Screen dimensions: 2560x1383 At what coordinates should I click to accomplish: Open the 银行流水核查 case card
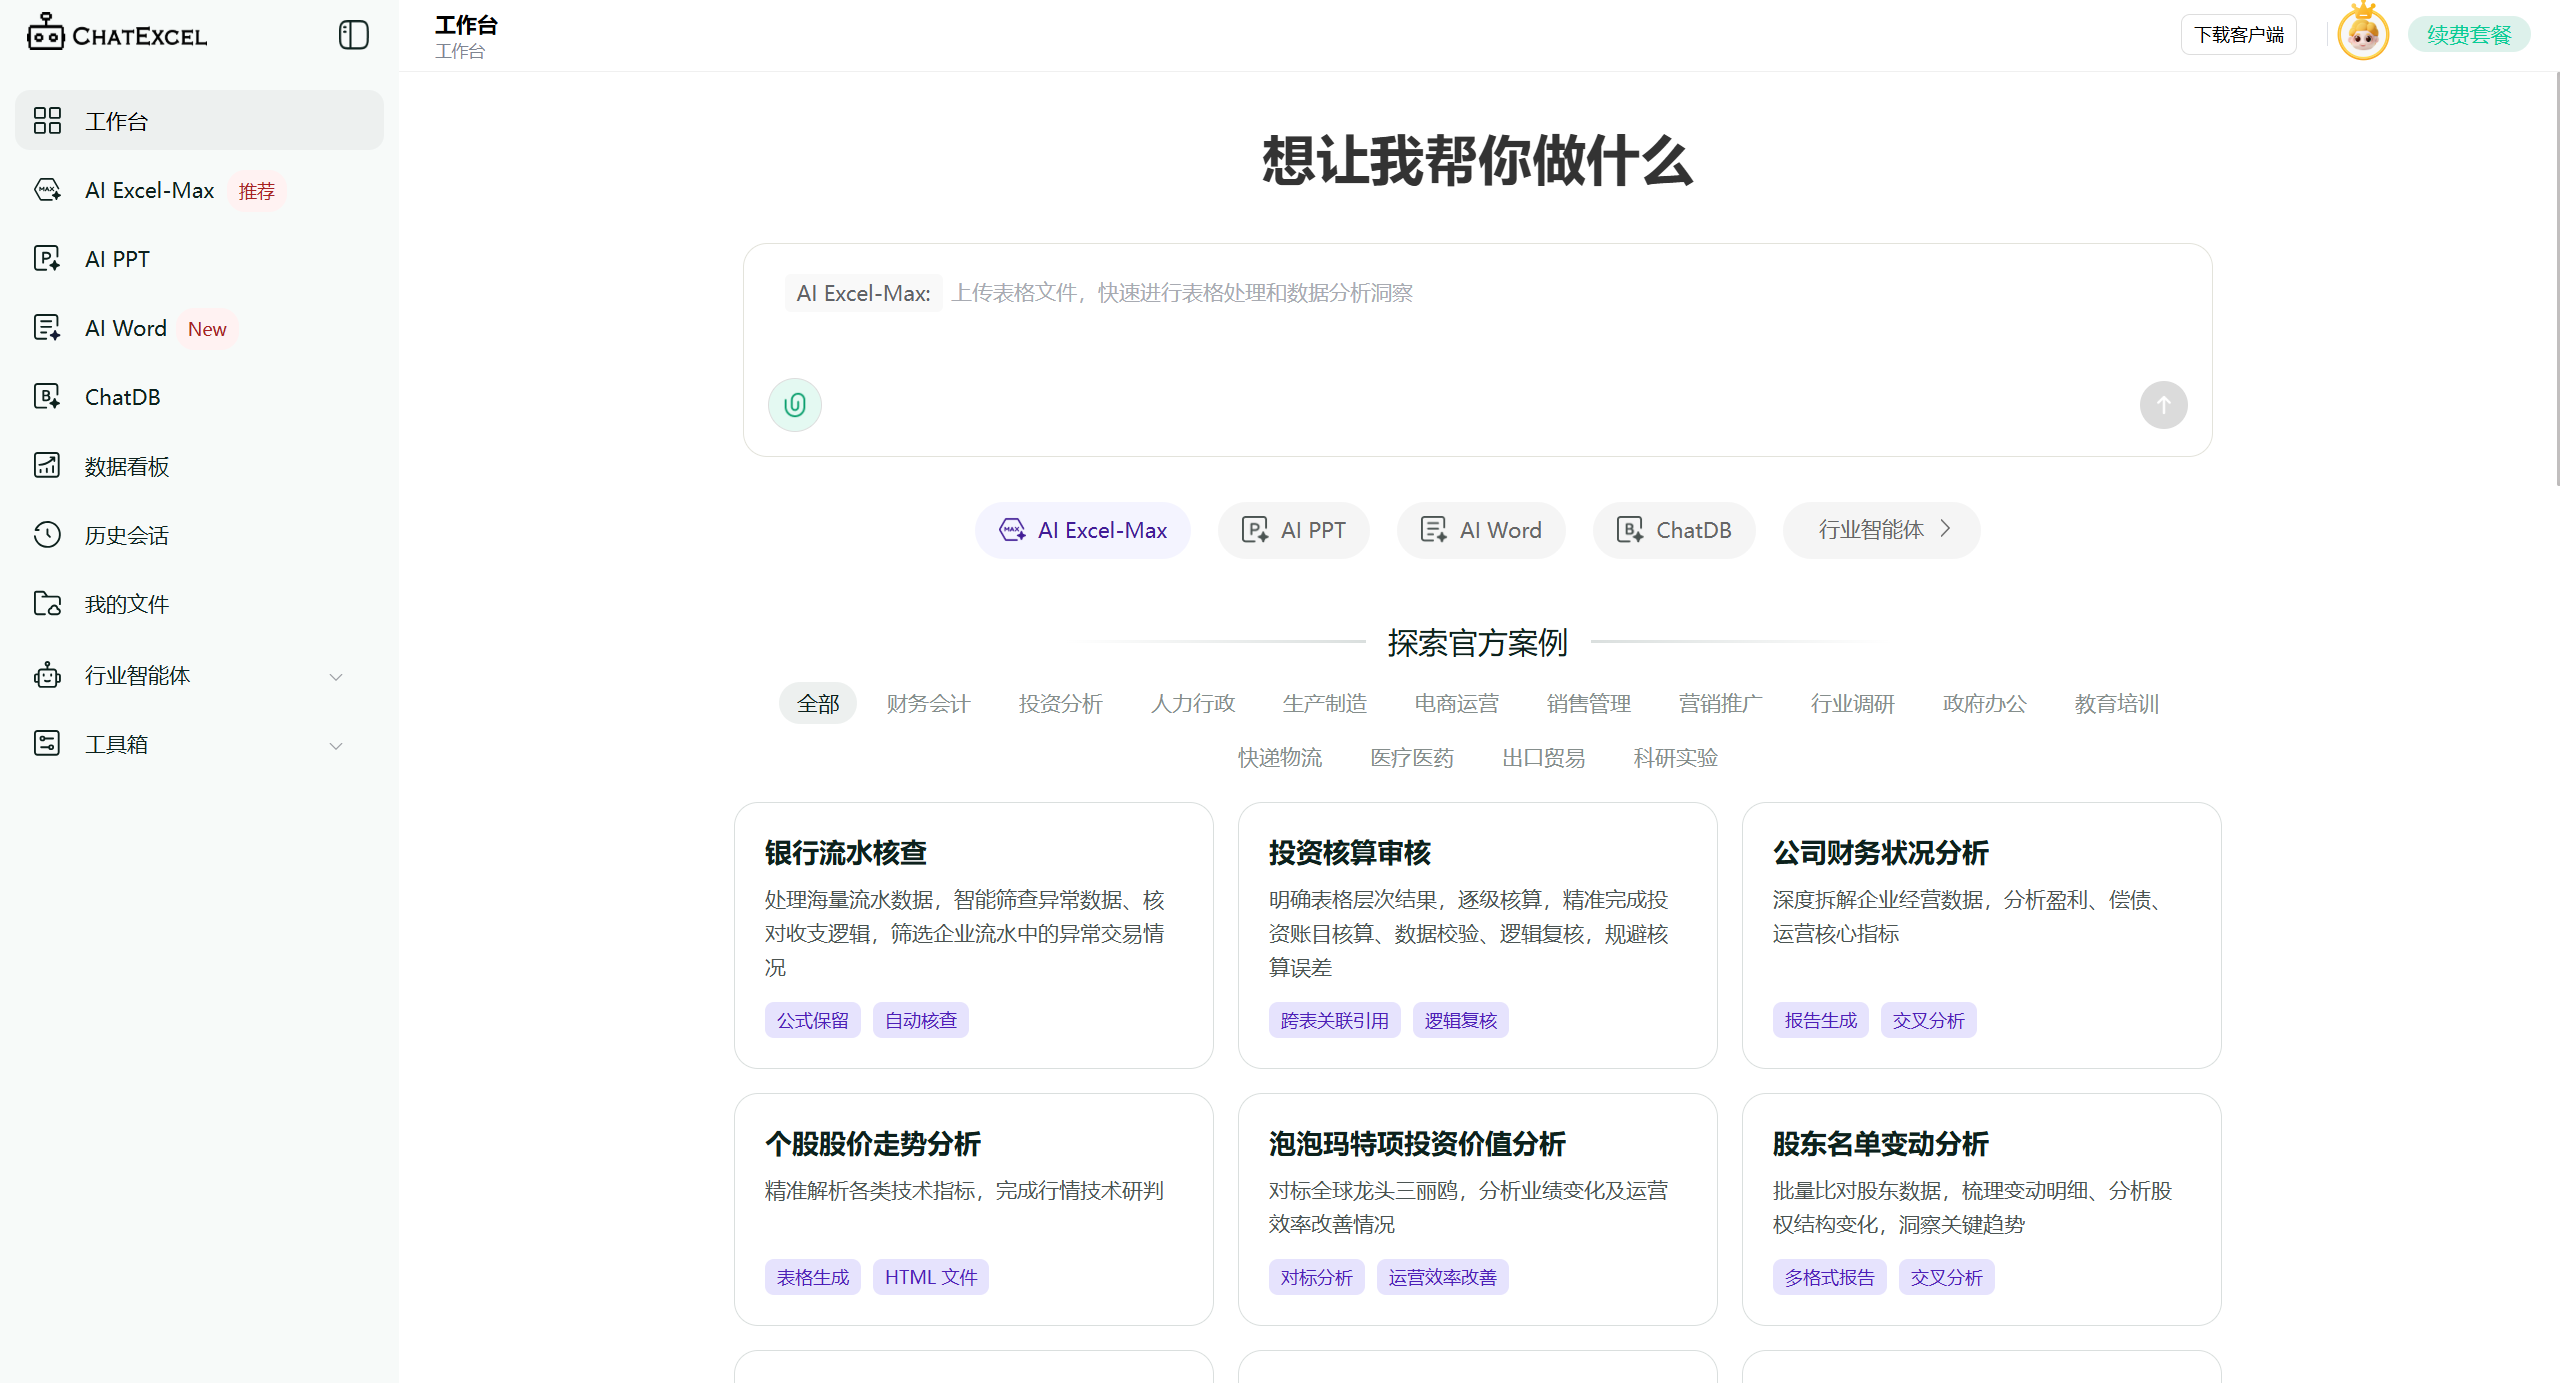(x=974, y=935)
